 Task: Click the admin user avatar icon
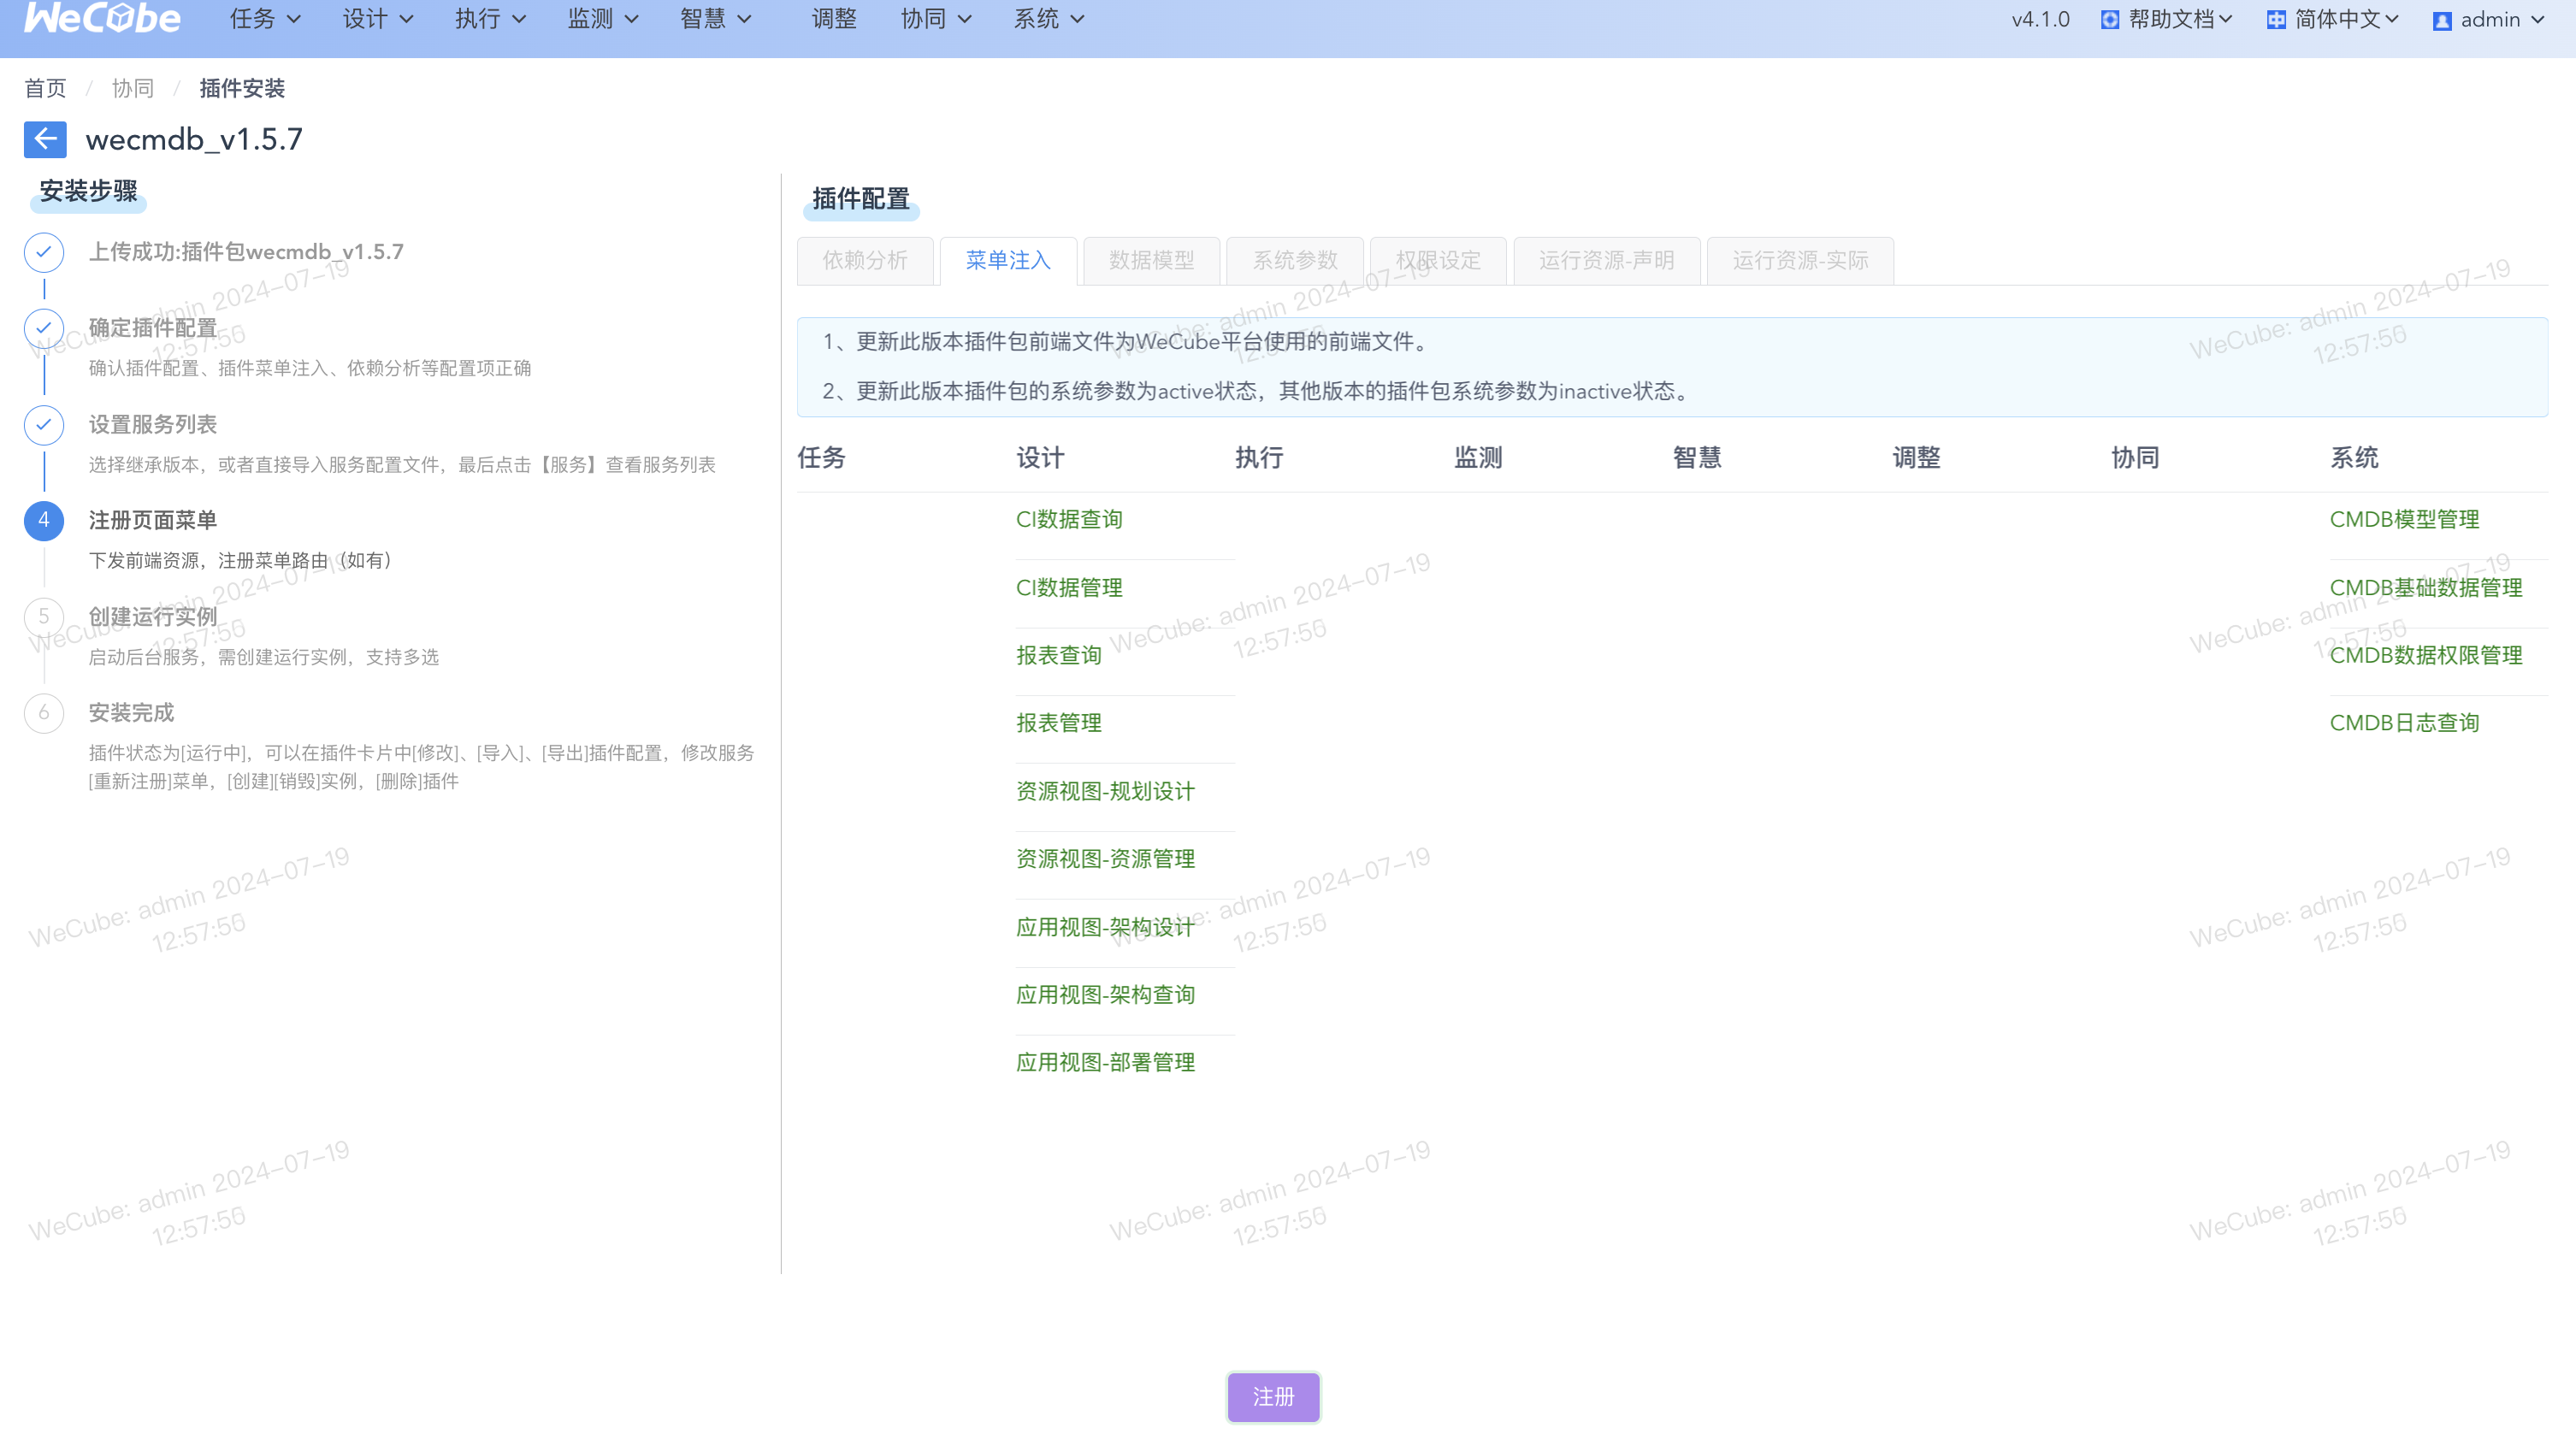point(2442,21)
